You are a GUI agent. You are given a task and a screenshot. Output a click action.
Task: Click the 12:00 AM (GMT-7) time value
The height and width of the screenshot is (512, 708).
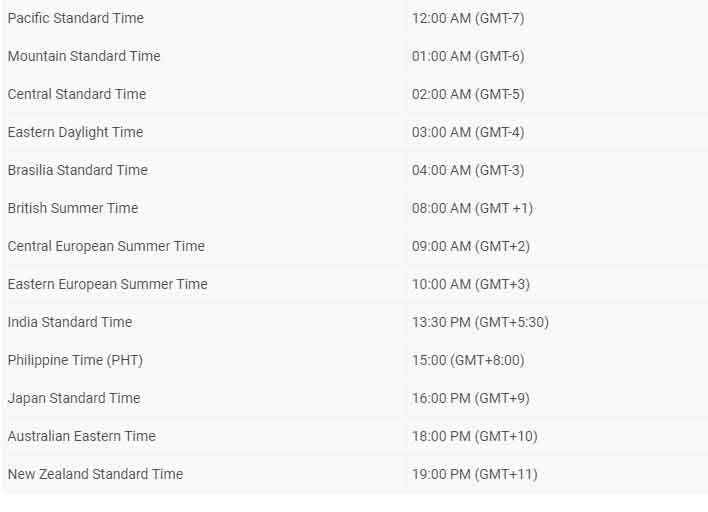[x=468, y=18]
